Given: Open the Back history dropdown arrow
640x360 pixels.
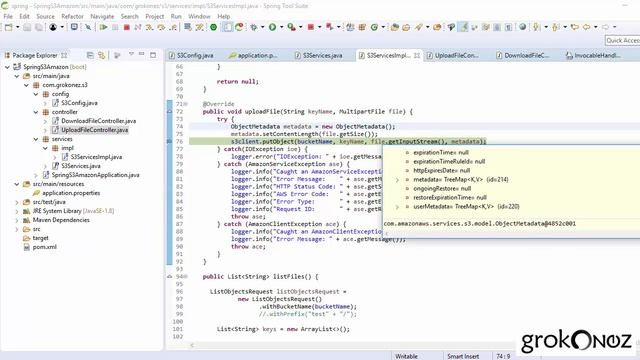Looking at the screenshot, I should coord(596,27).
